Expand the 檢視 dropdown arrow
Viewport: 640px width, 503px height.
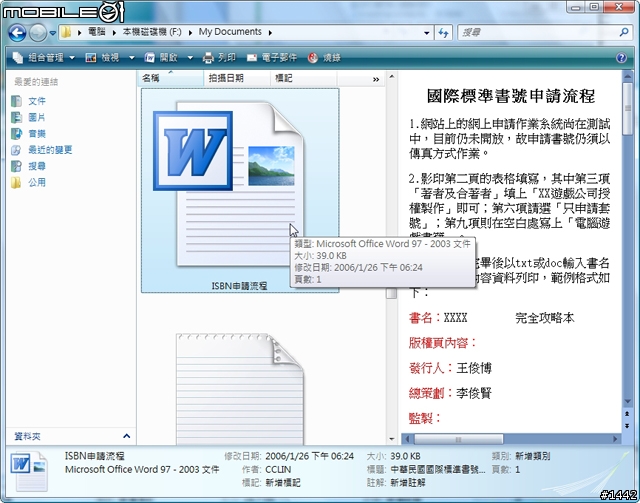(x=131, y=58)
